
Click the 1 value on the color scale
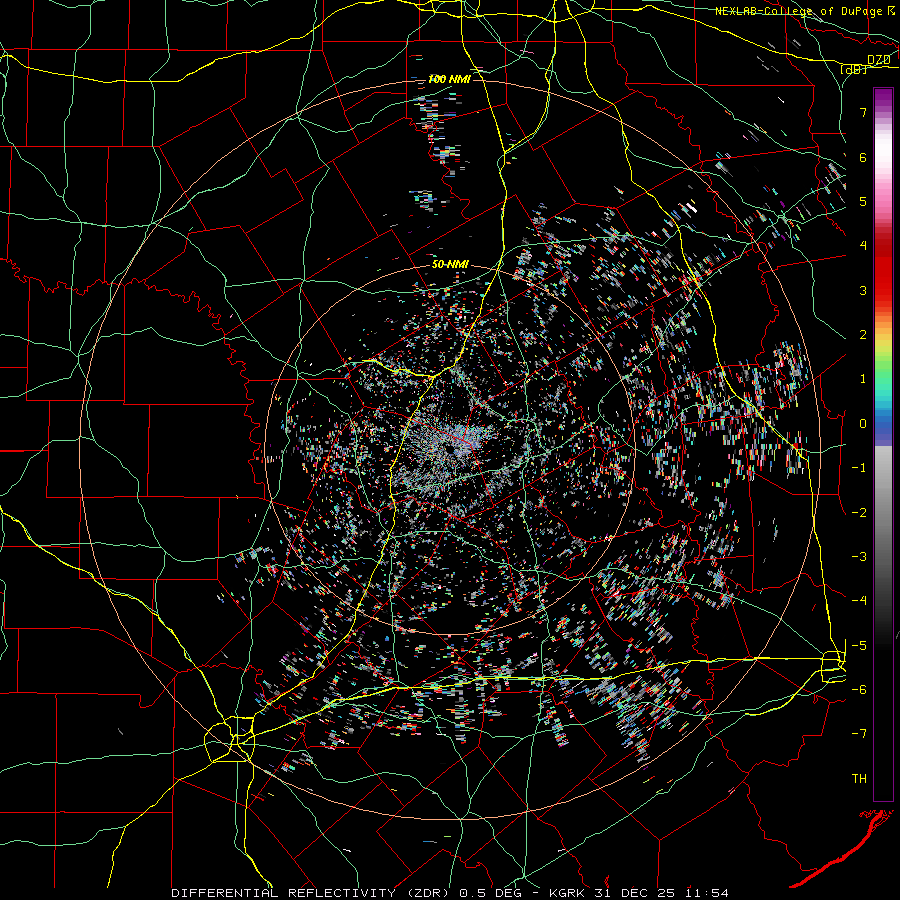click(x=863, y=379)
